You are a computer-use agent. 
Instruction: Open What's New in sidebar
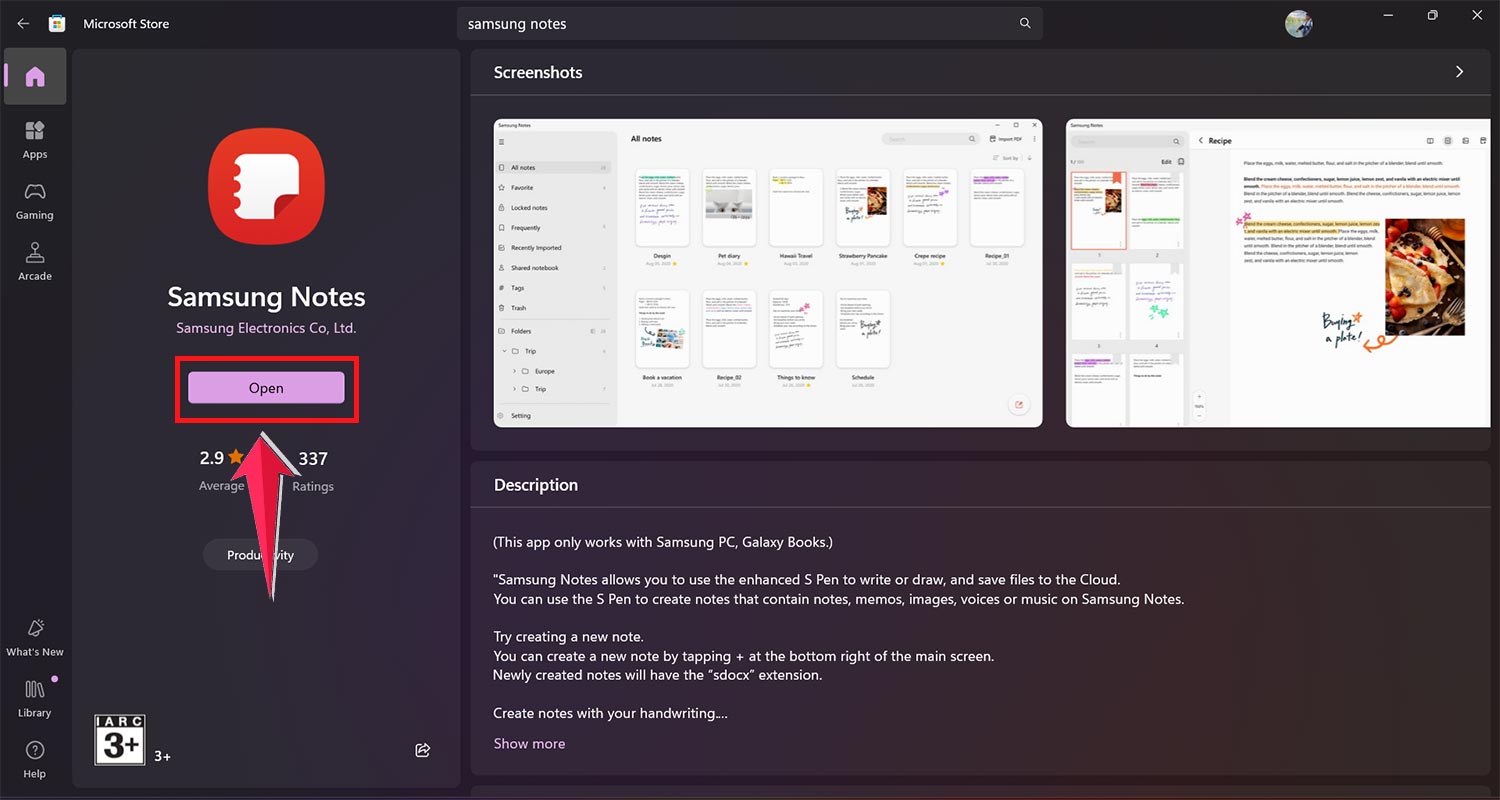[x=35, y=637]
